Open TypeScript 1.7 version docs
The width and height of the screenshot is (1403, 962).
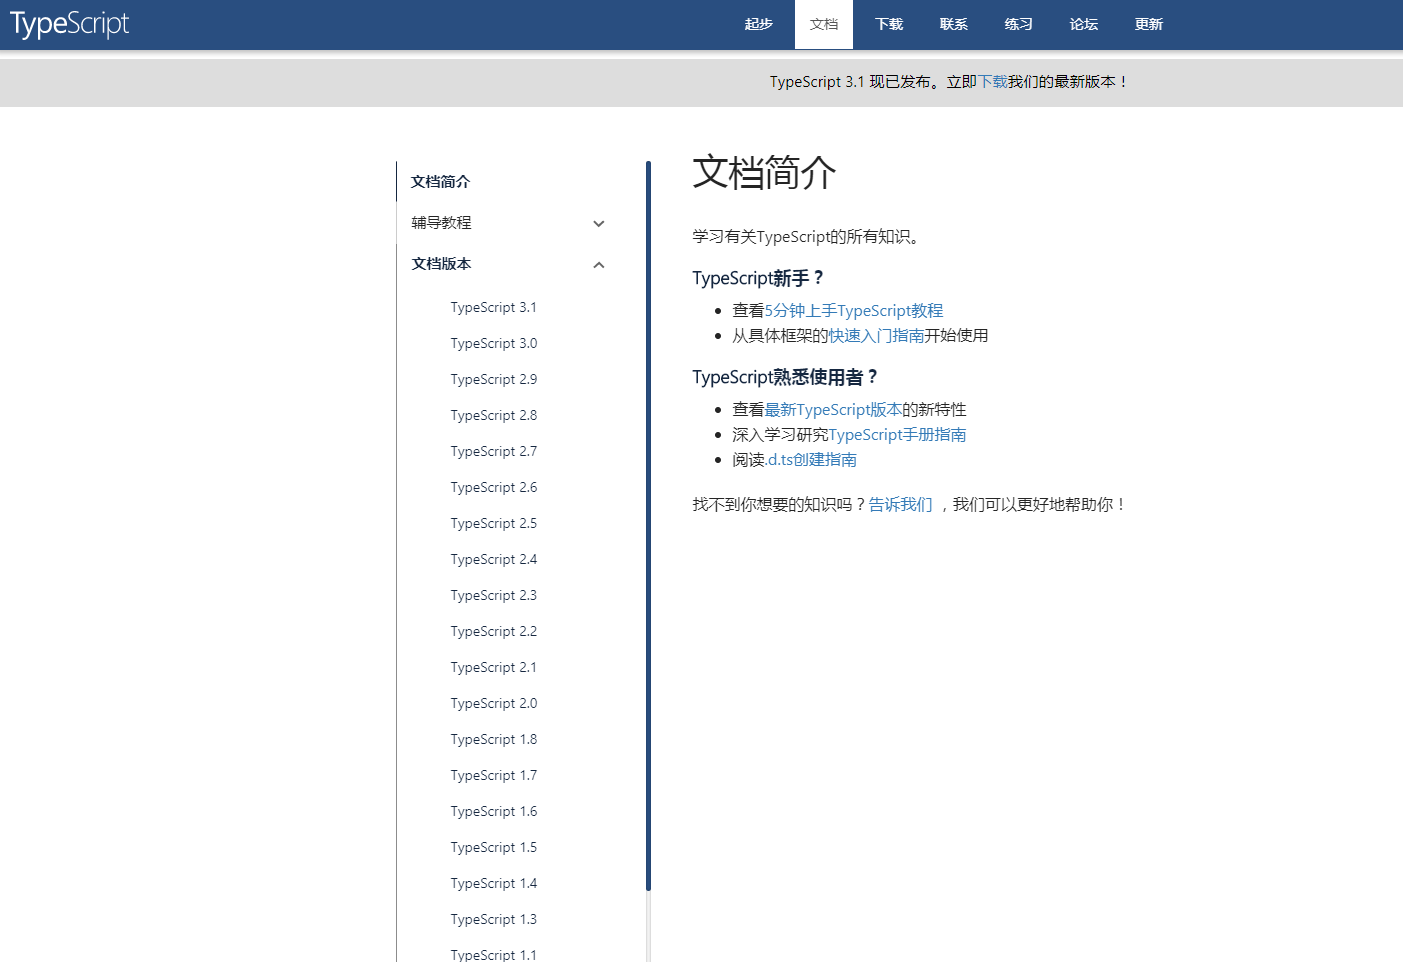[494, 775]
